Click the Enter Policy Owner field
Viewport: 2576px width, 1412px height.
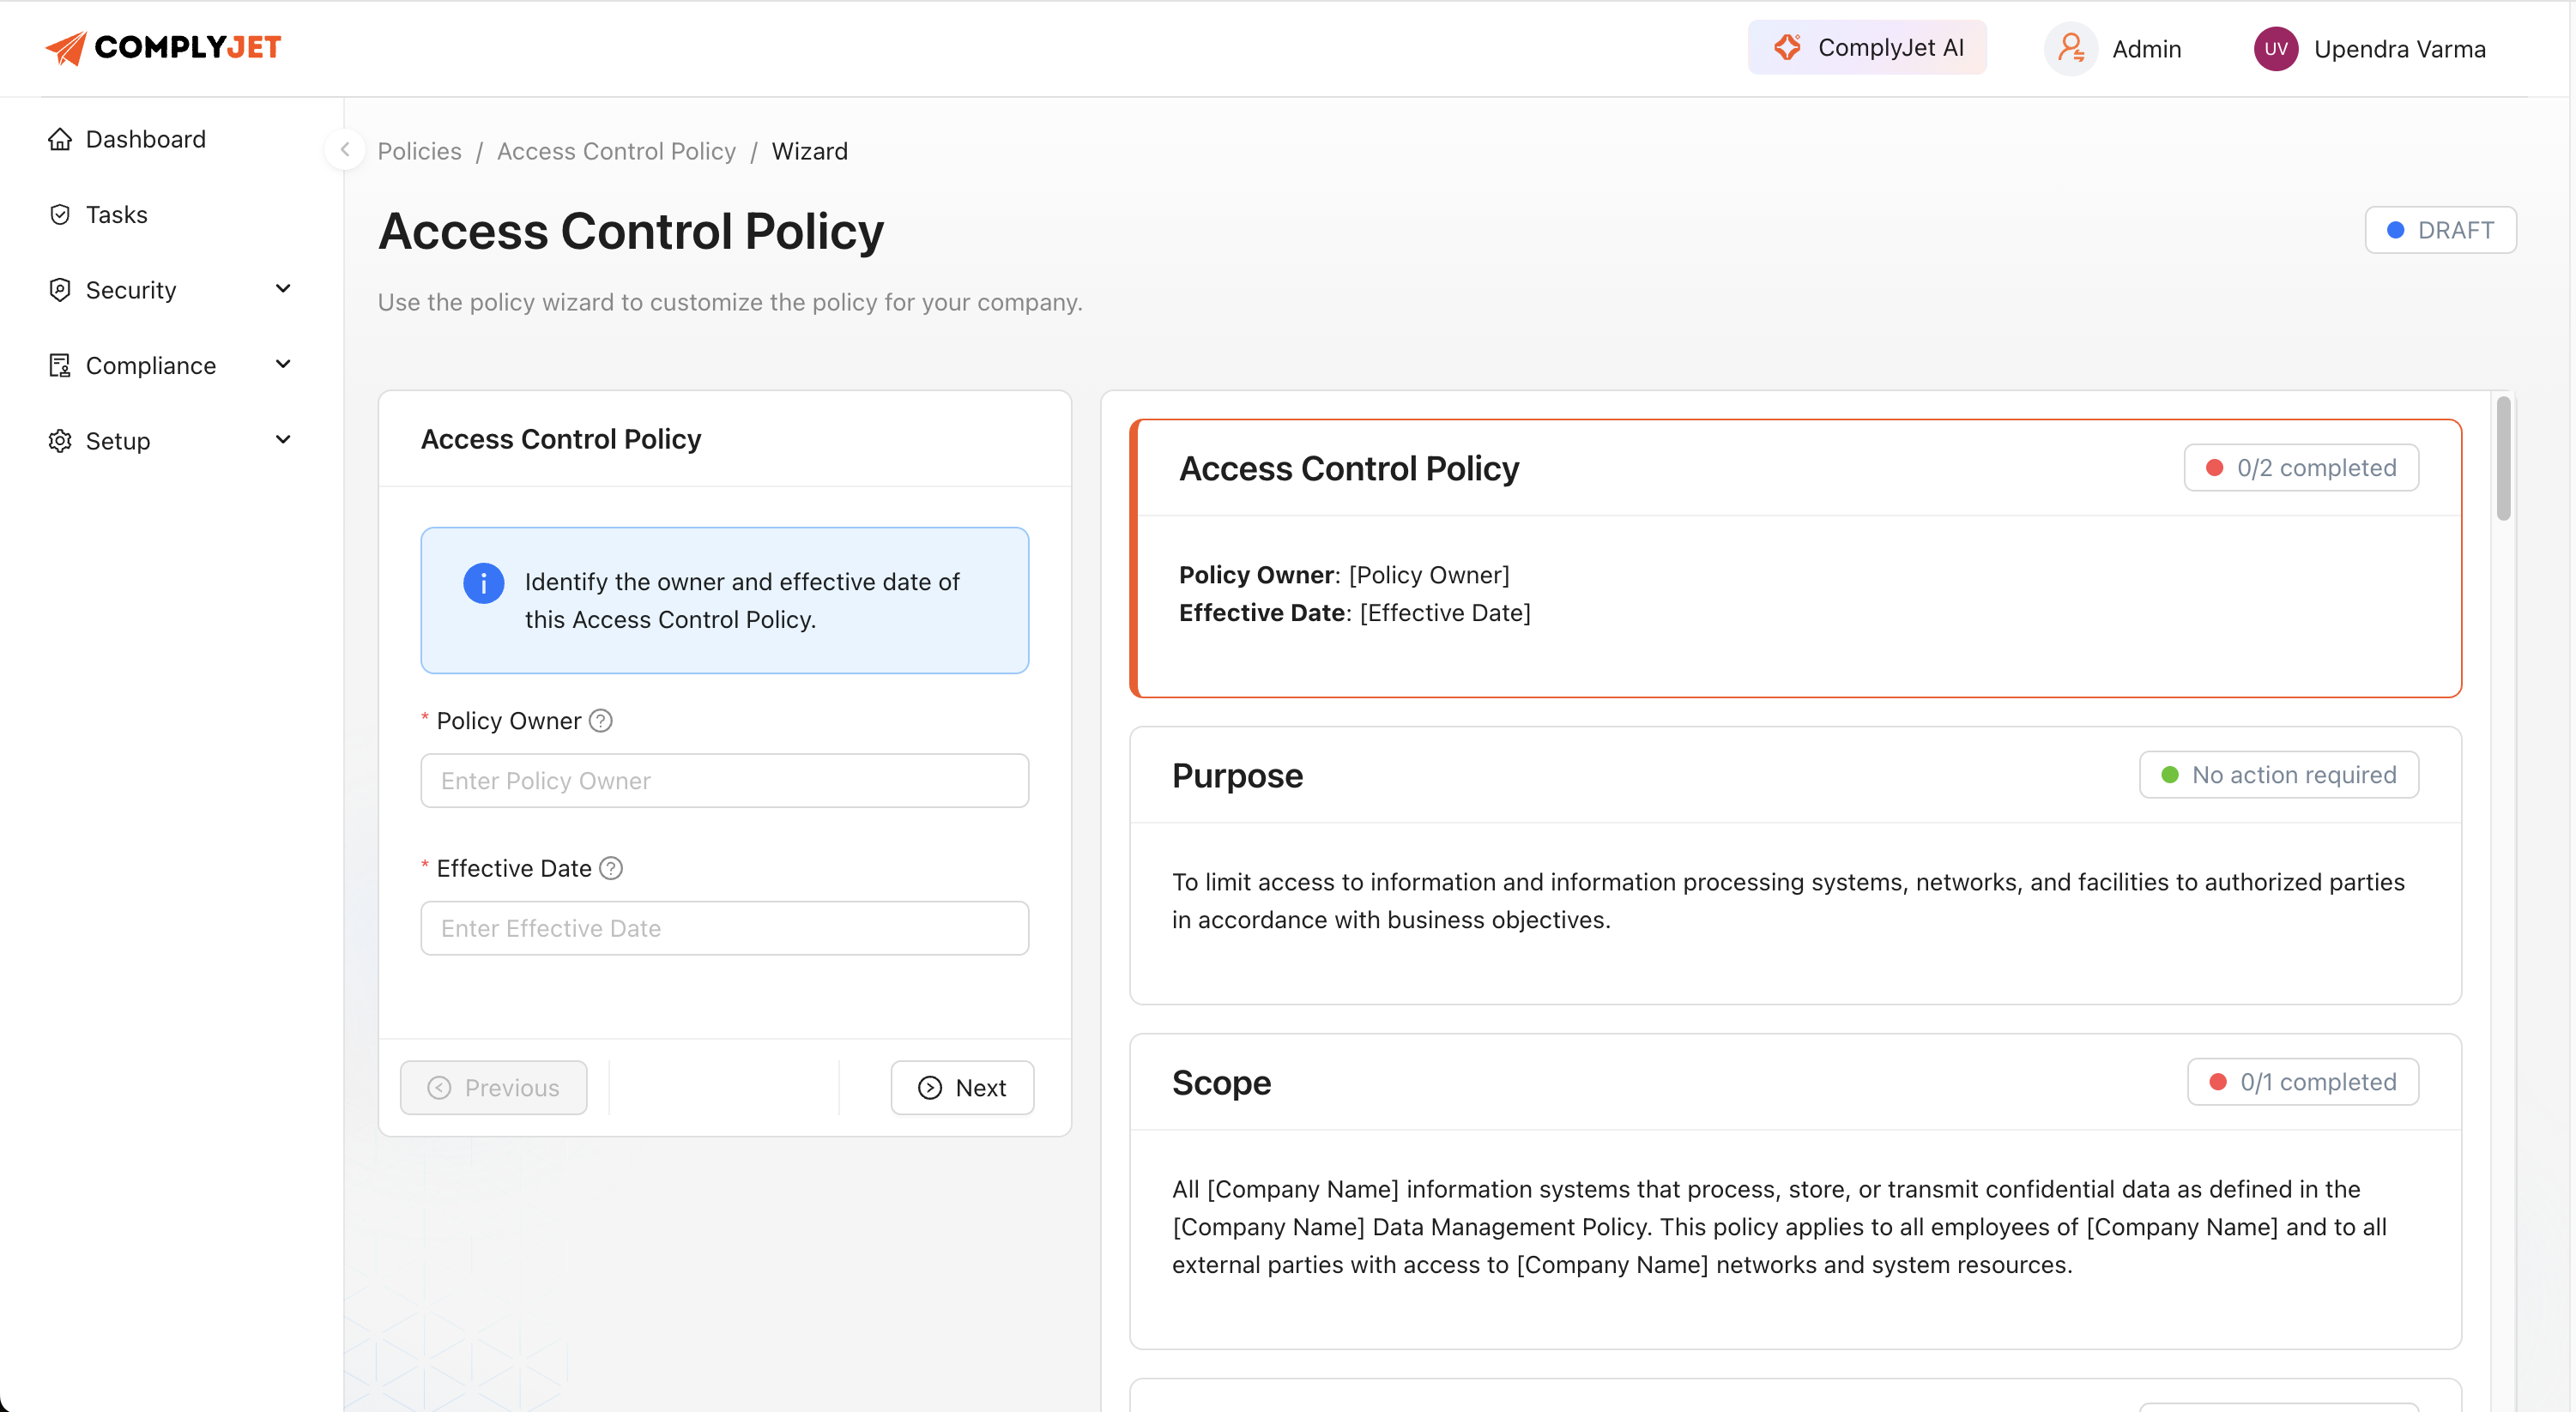click(724, 780)
